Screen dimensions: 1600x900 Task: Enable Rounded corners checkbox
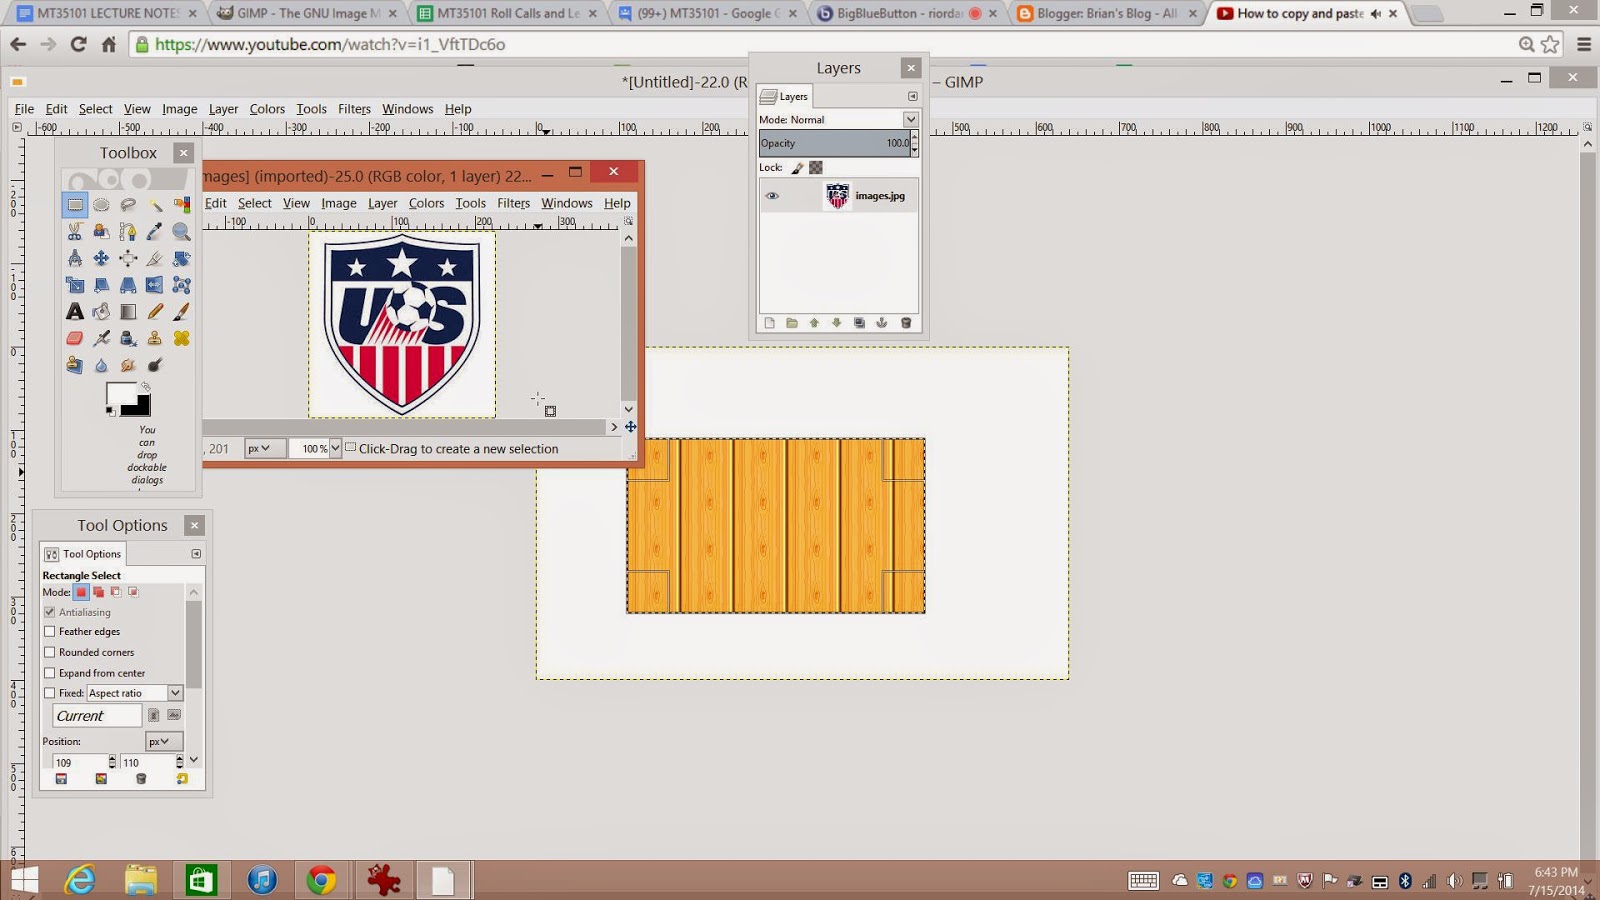(50, 652)
